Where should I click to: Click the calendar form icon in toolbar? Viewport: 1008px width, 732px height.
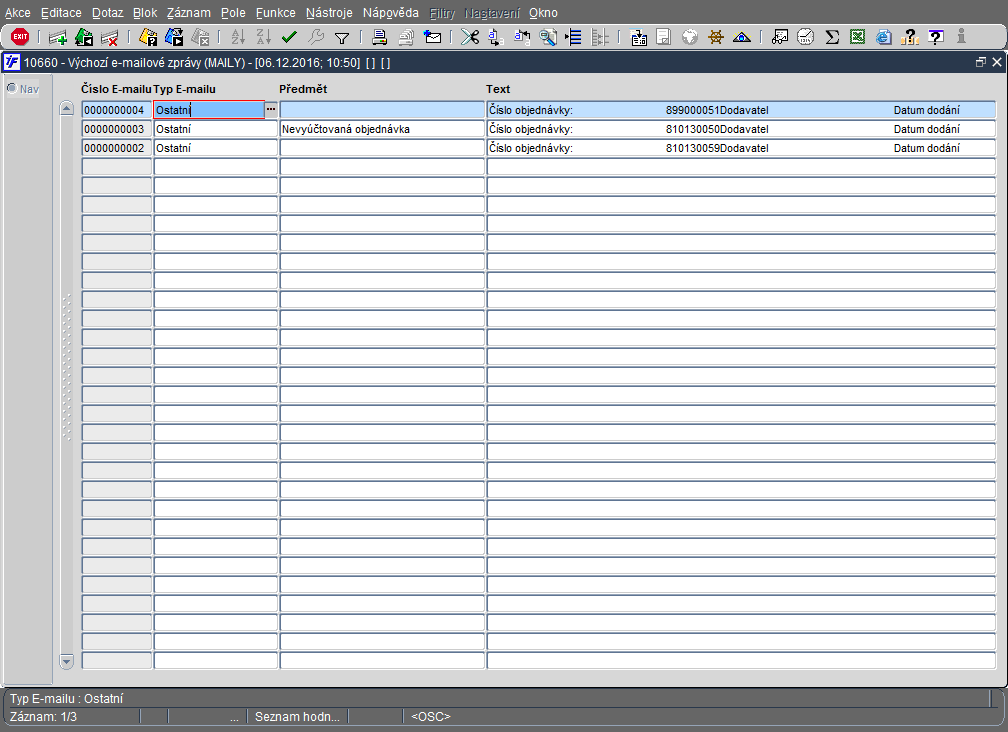(x=638, y=37)
